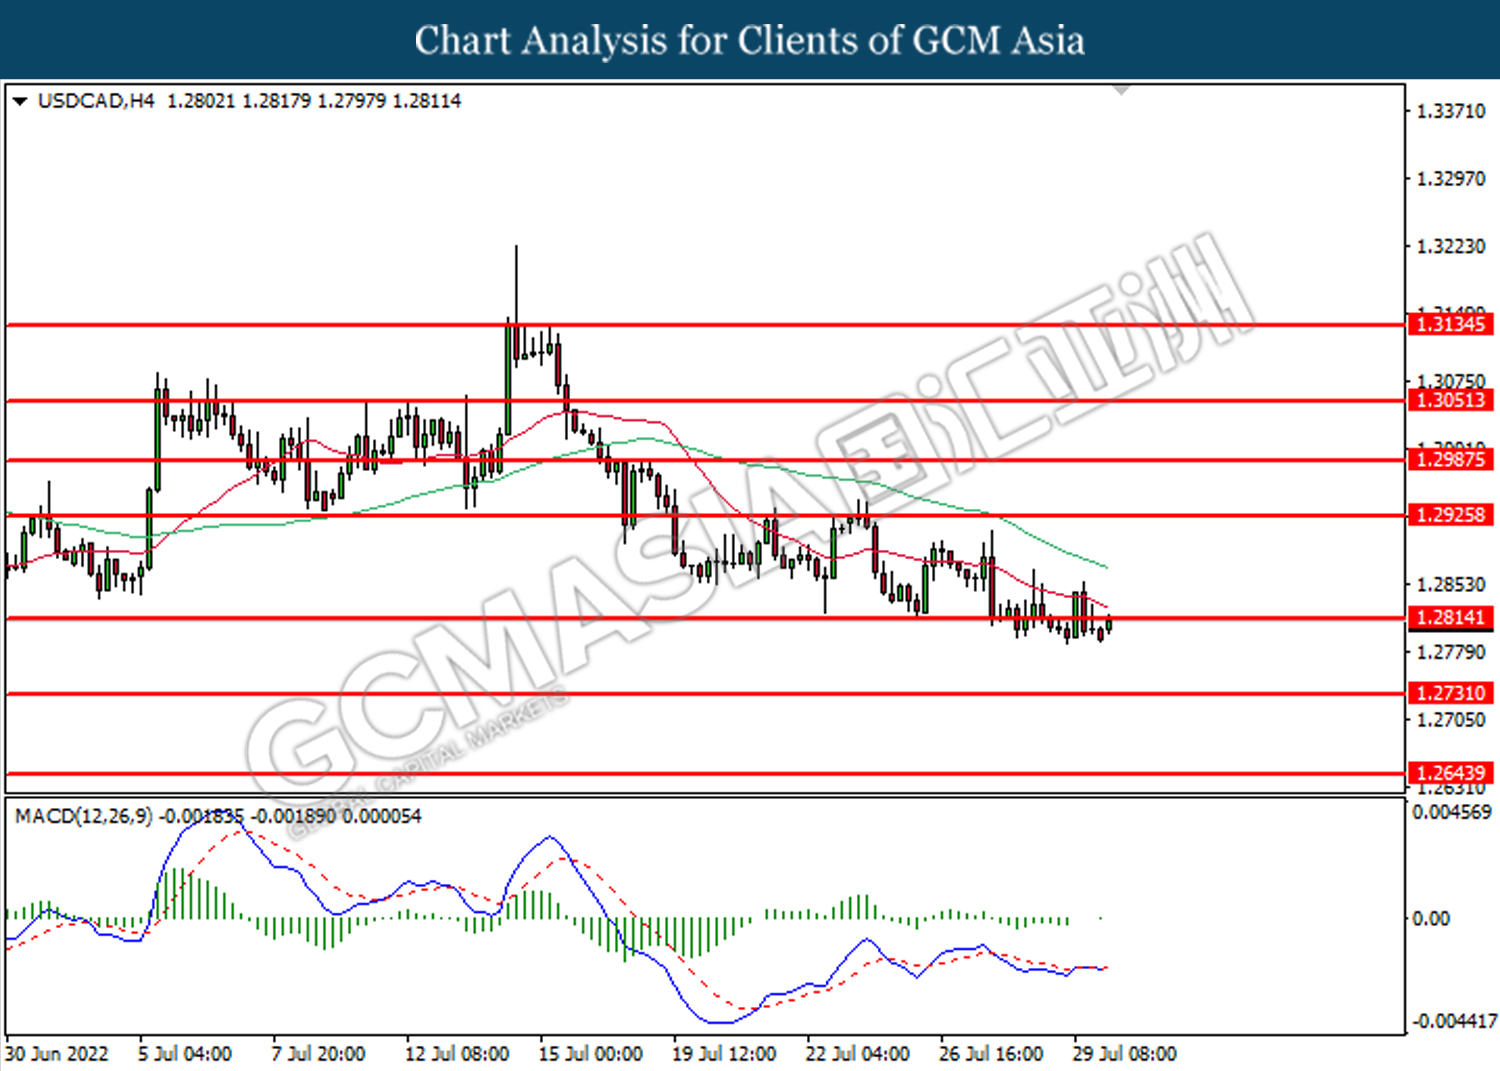Click the 12 Jul 08:00 time label

coord(457,1054)
